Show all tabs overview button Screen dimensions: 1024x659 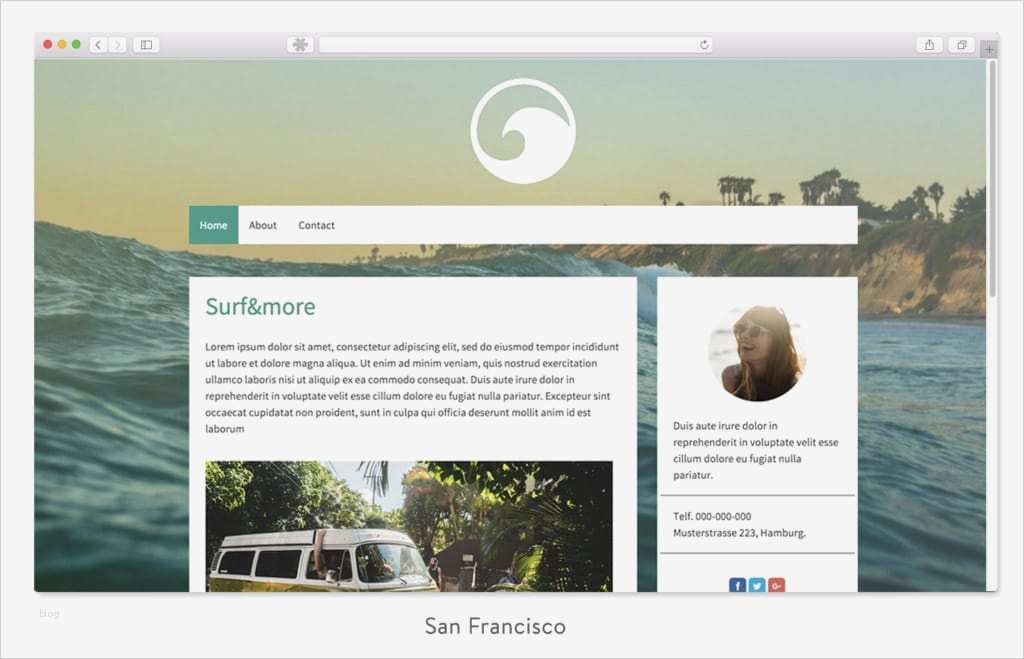coord(961,45)
